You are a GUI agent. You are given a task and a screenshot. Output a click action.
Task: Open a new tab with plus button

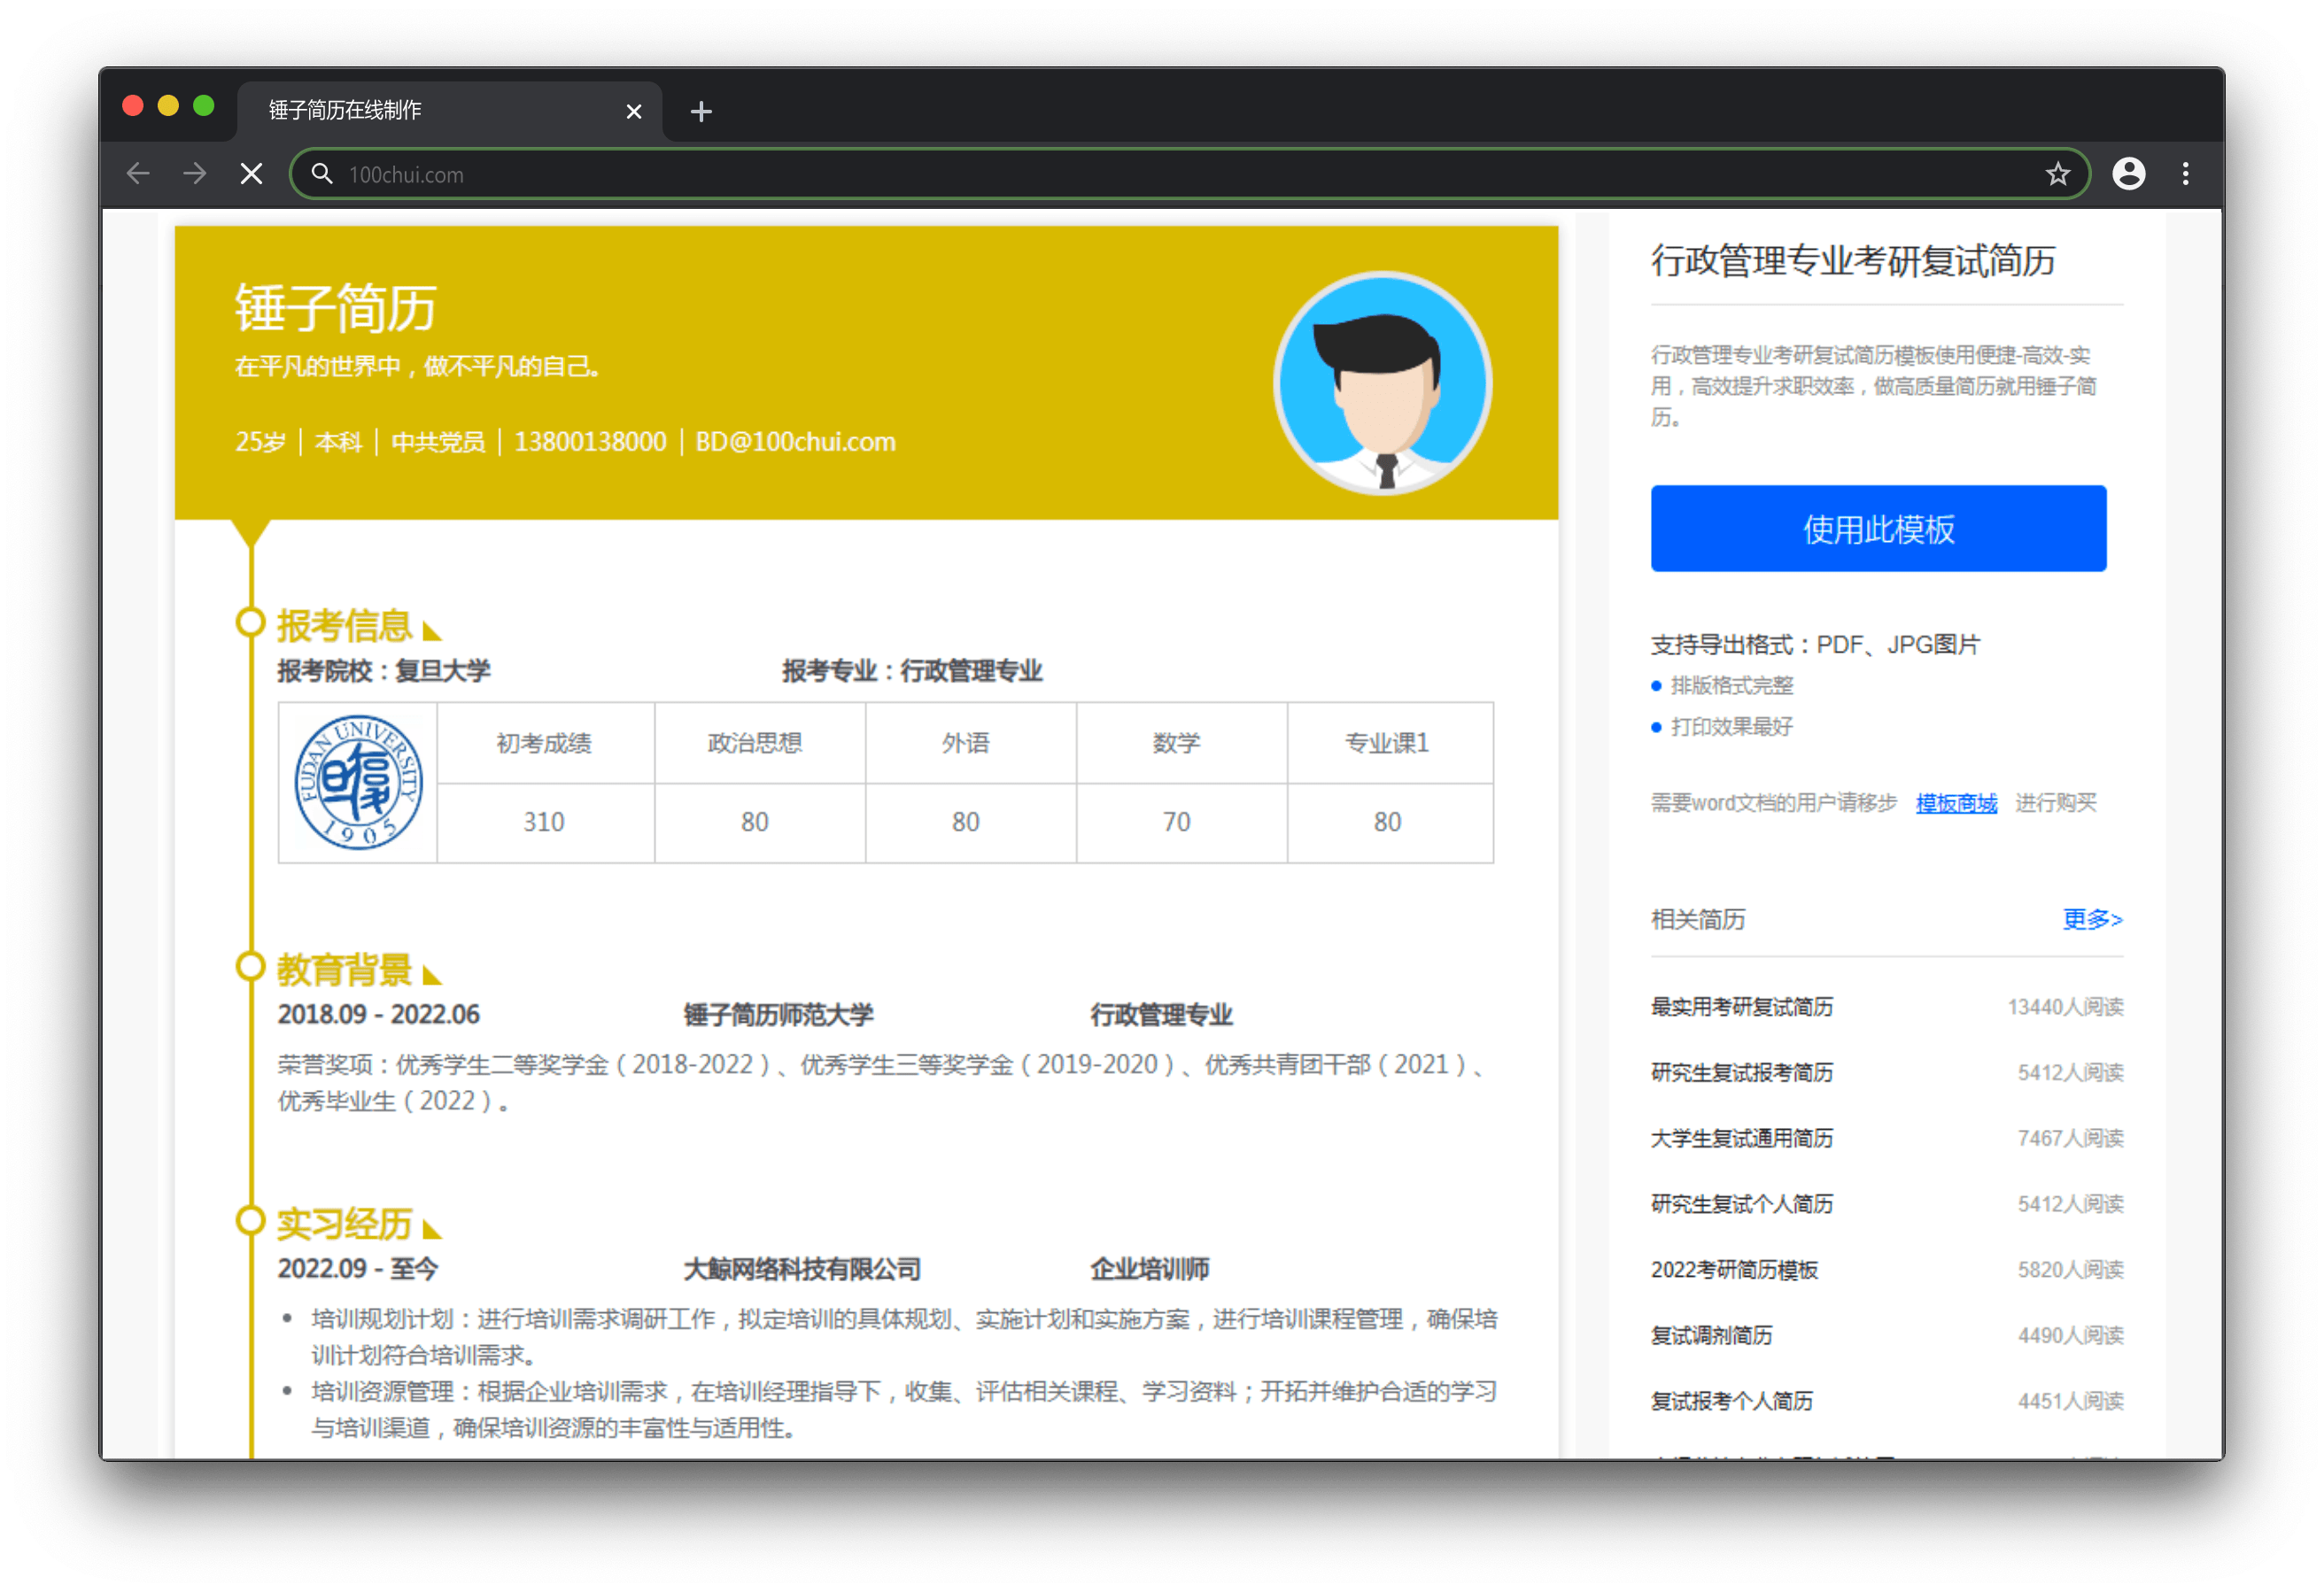click(x=701, y=111)
